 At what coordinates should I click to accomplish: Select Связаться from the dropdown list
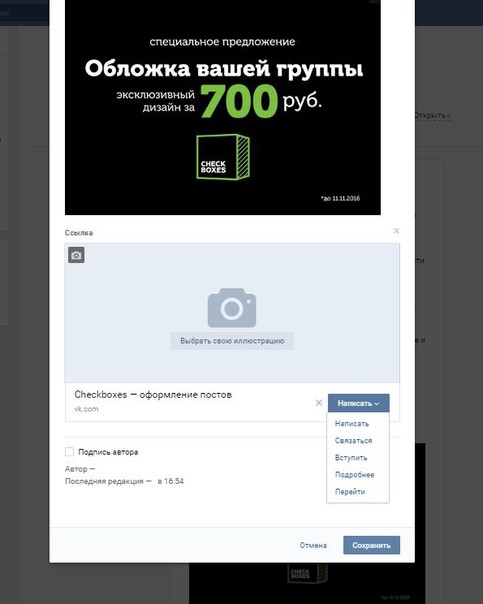[354, 441]
